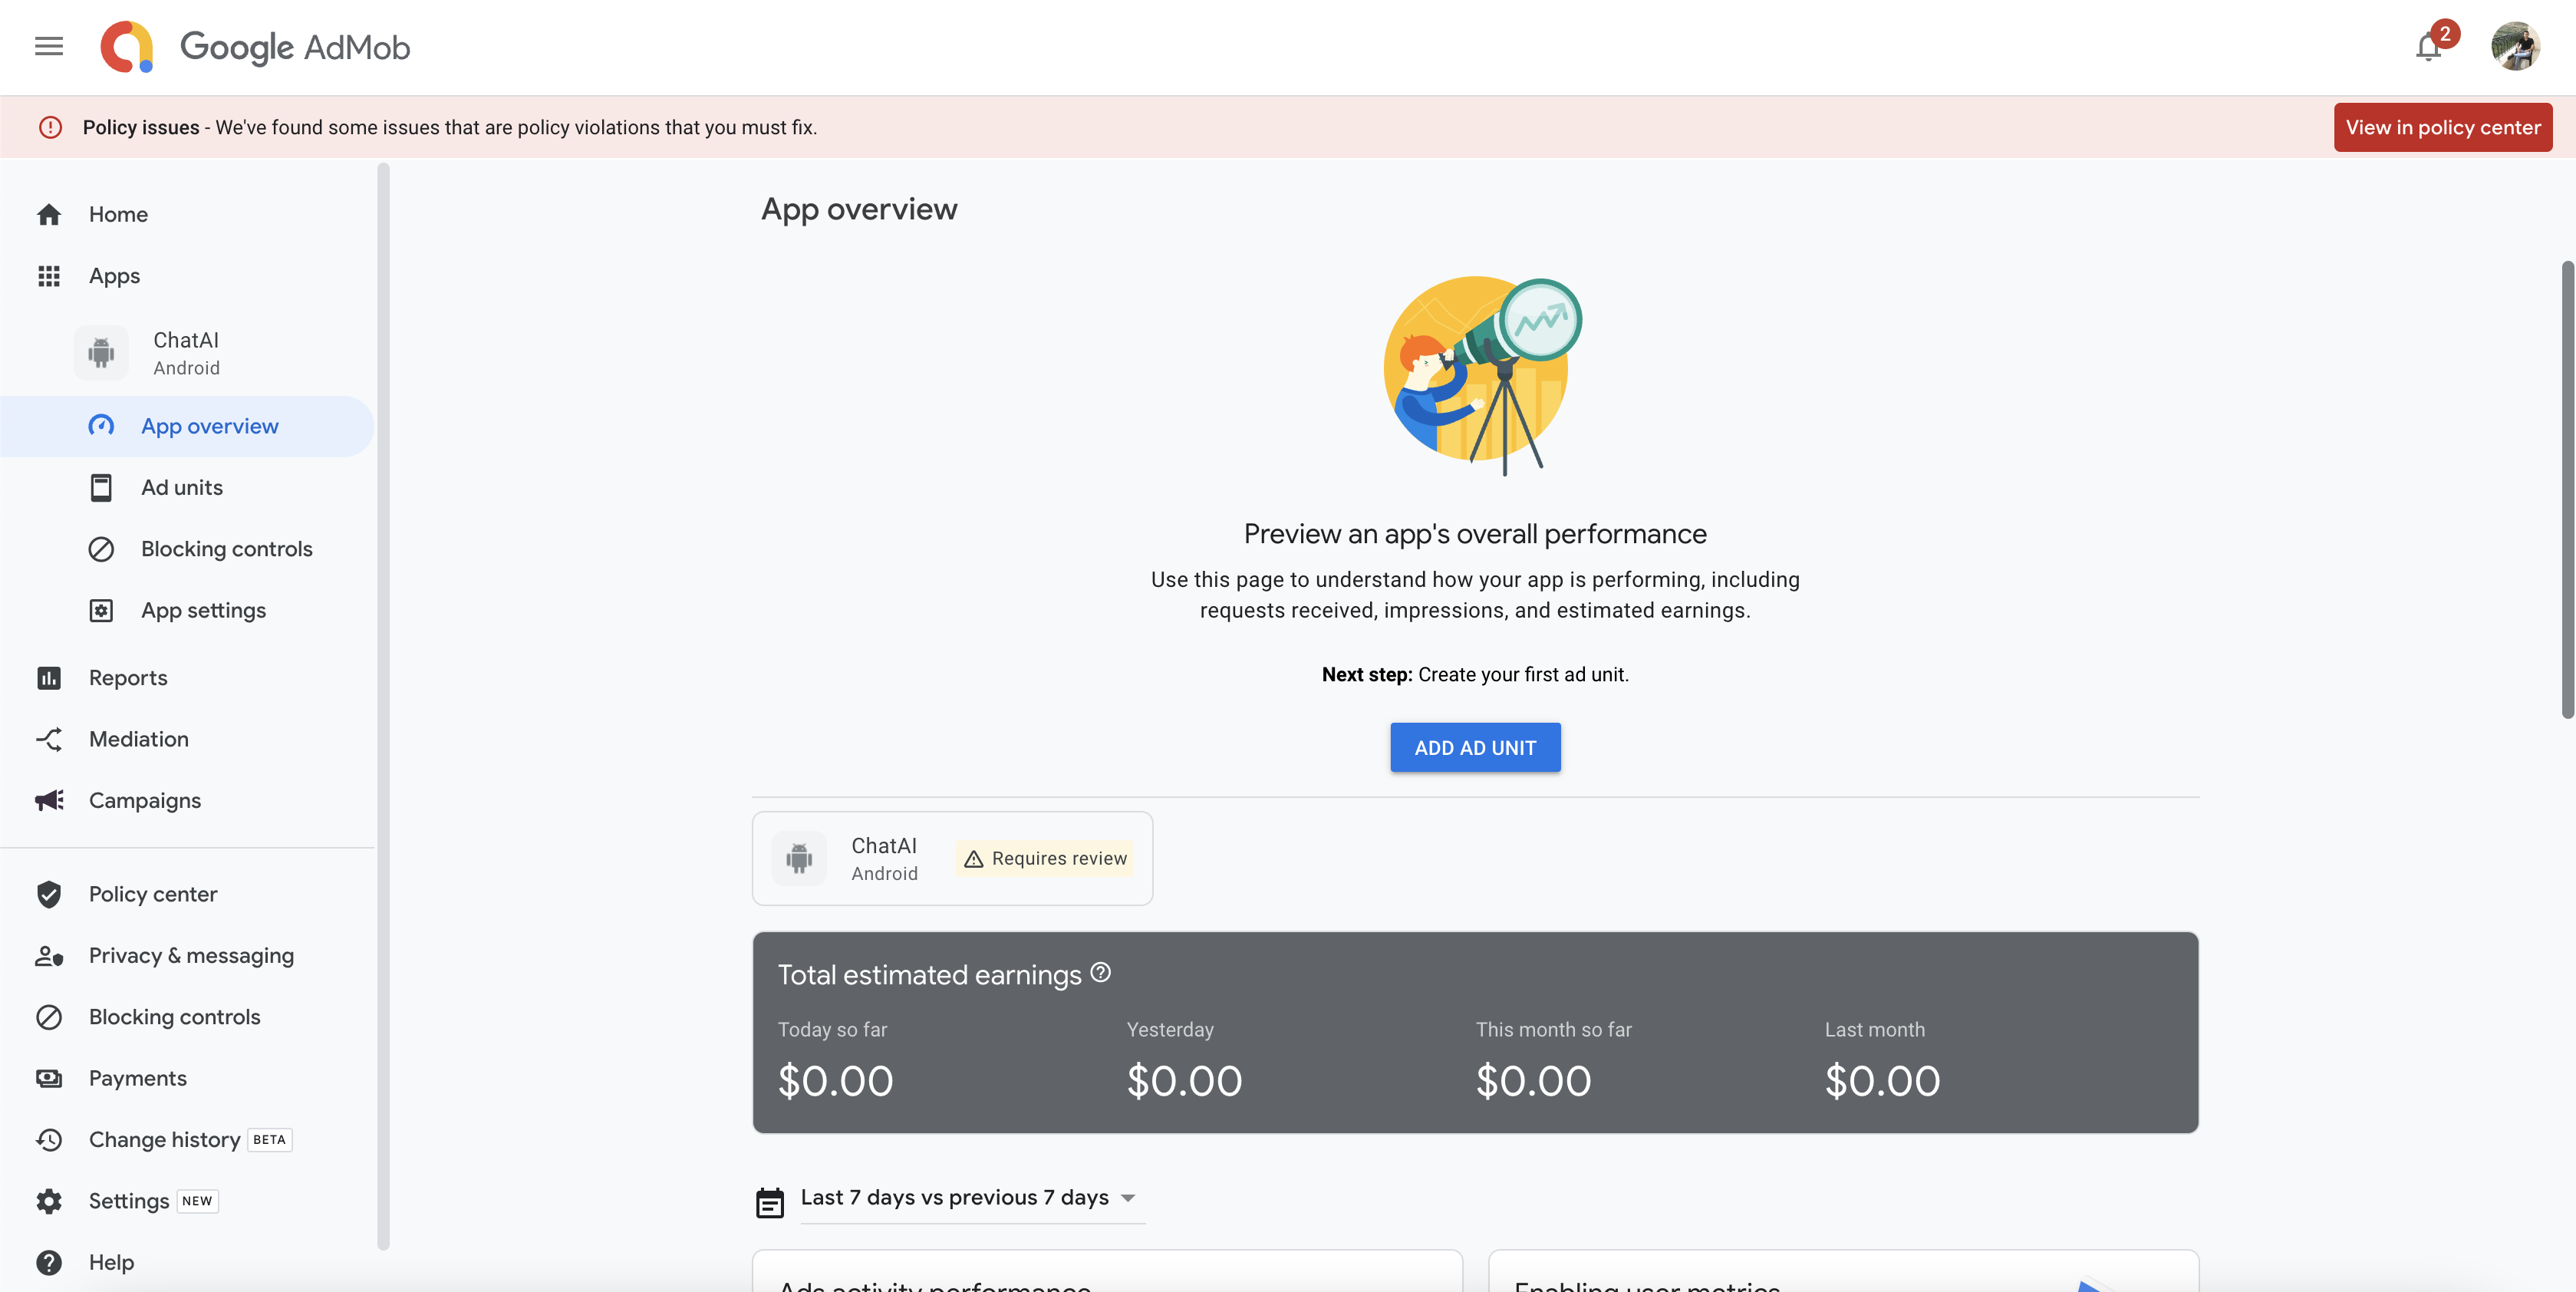The width and height of the screenshot is (2576, 1292).
Task: Click the App overview gauge icon
Action: pos(101,426)
